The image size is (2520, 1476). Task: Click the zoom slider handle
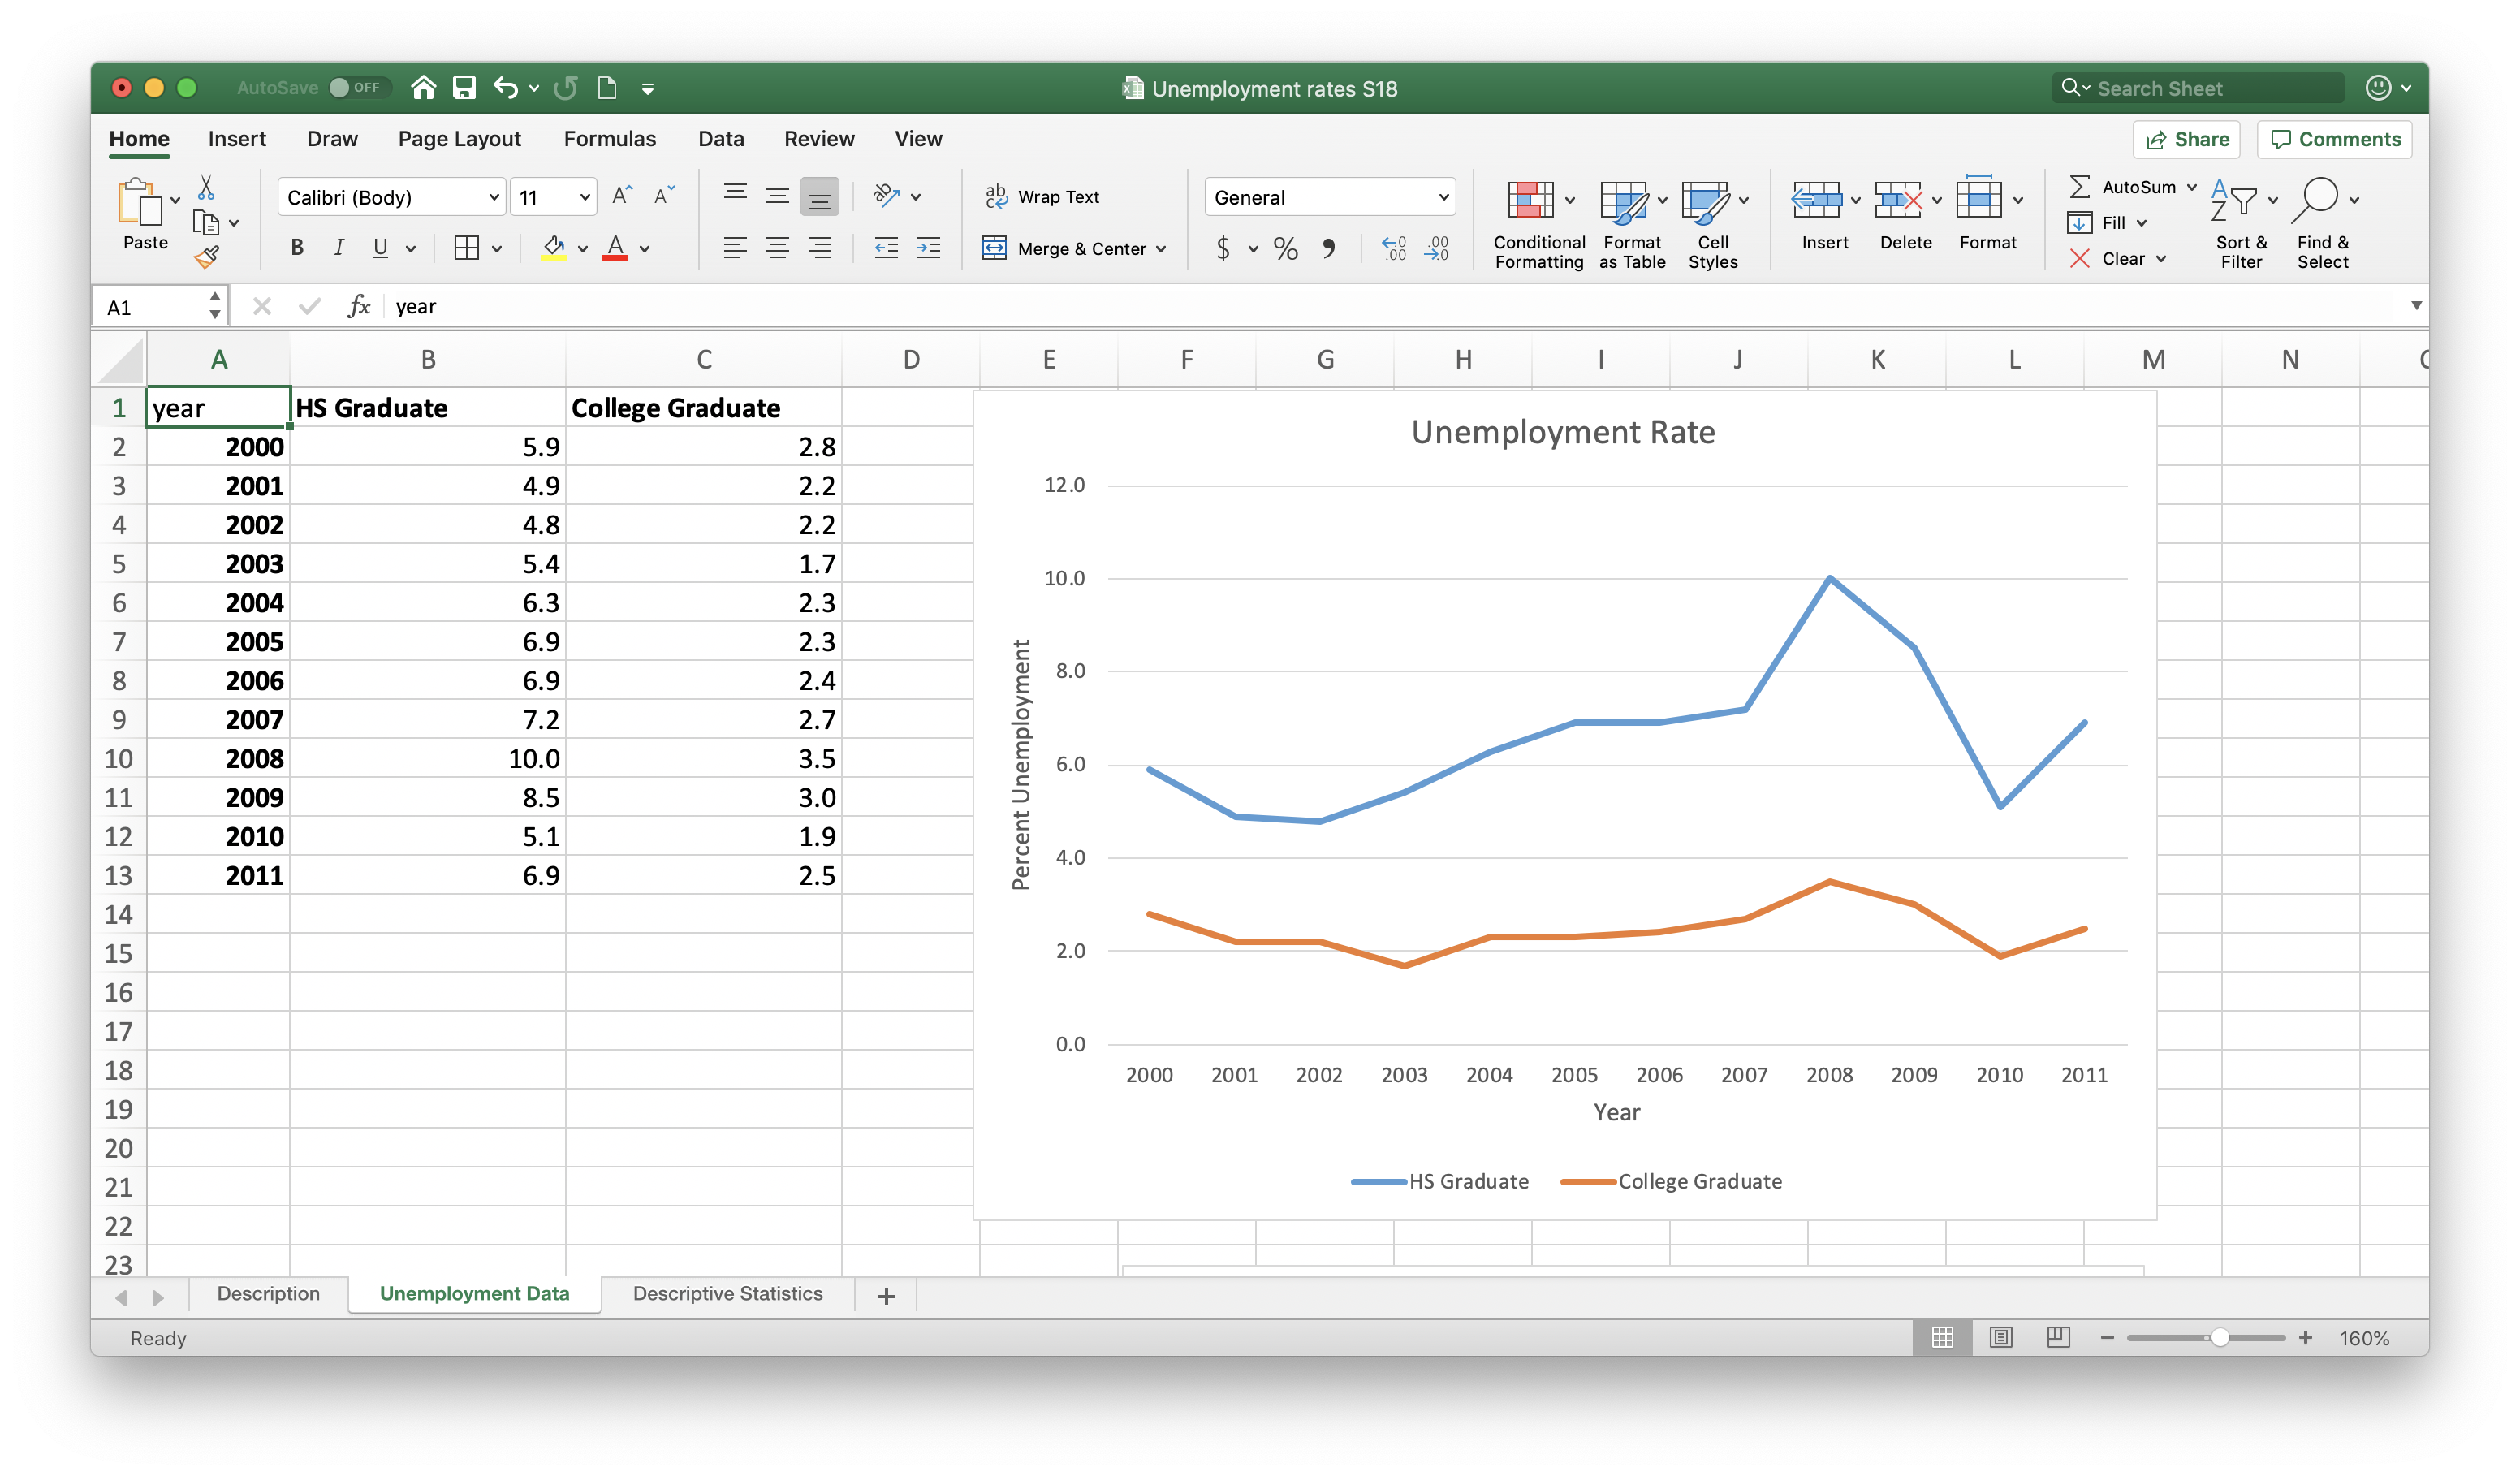2219,1337
